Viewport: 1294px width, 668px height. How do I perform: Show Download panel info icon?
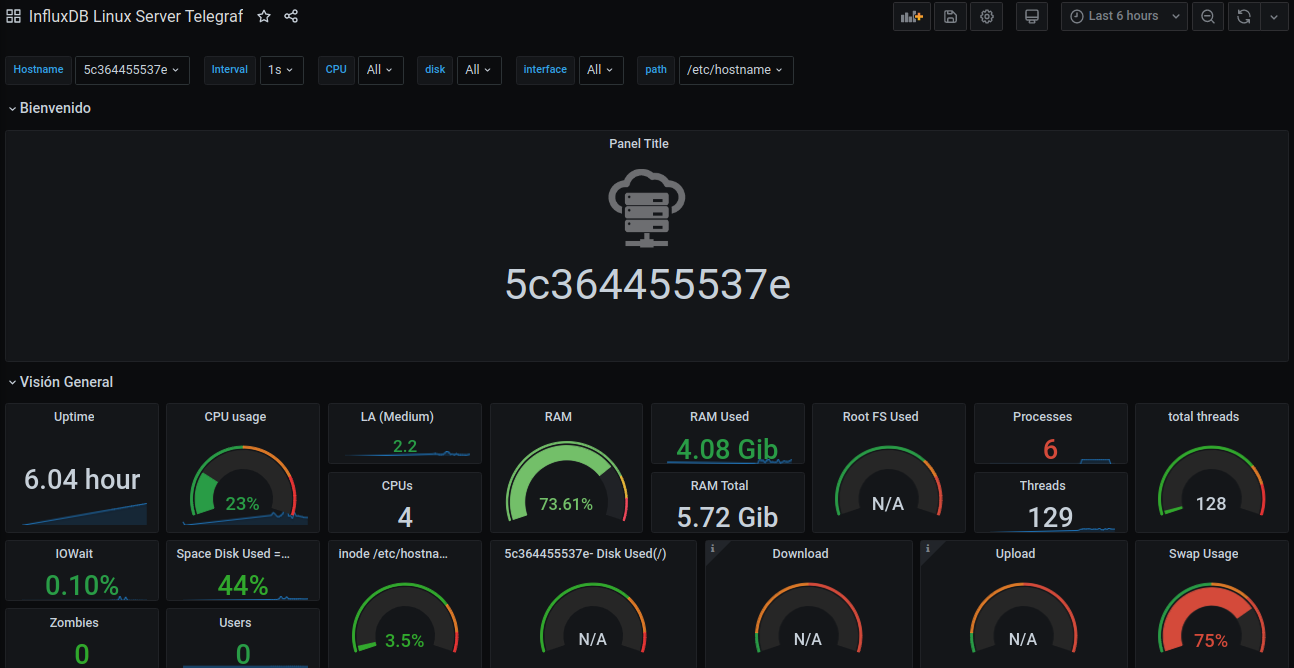[712, 548]
